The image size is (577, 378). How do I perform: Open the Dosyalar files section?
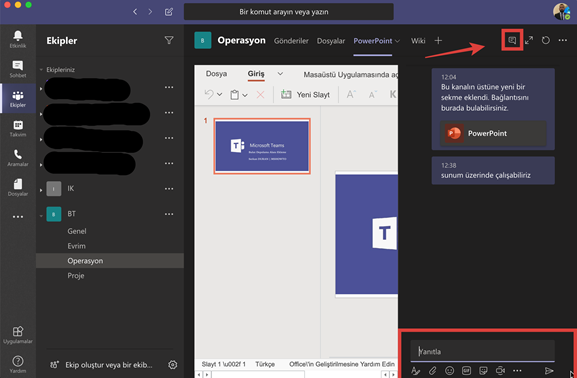click(18, 187)
